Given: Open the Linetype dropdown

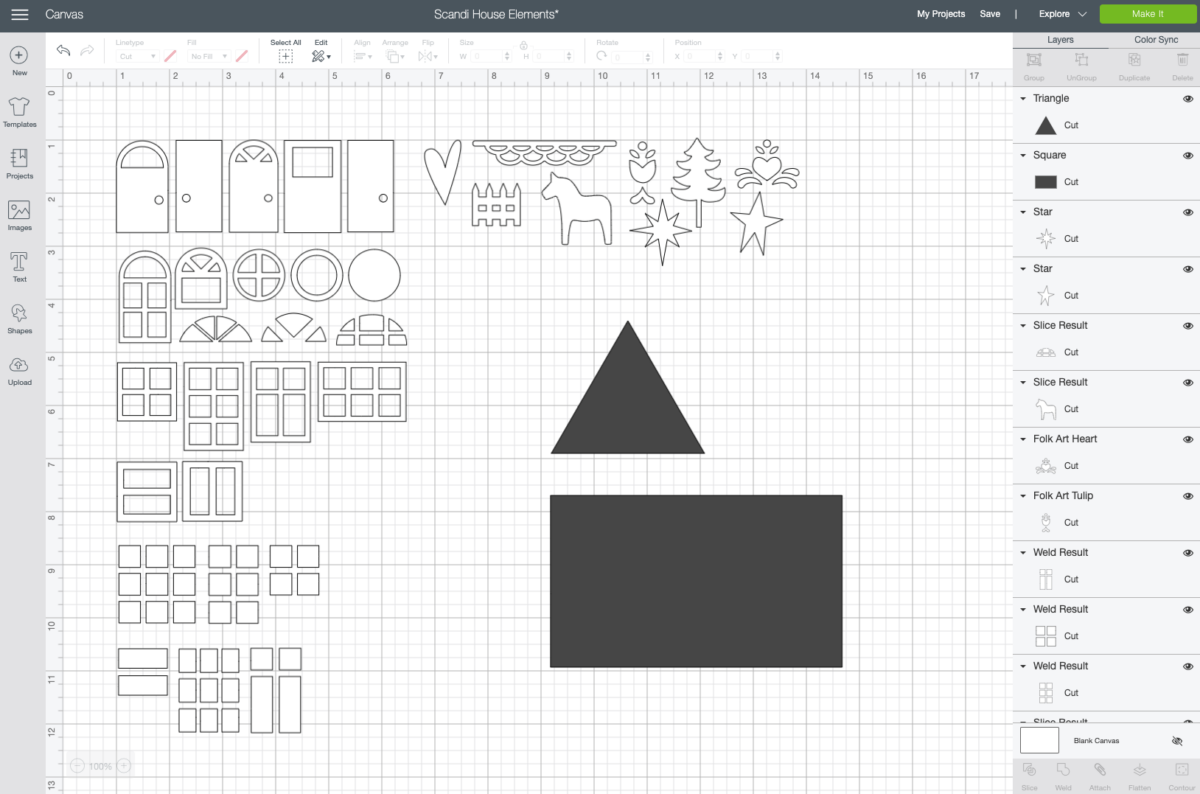Looking at the screenshot, I should [136, 57].
